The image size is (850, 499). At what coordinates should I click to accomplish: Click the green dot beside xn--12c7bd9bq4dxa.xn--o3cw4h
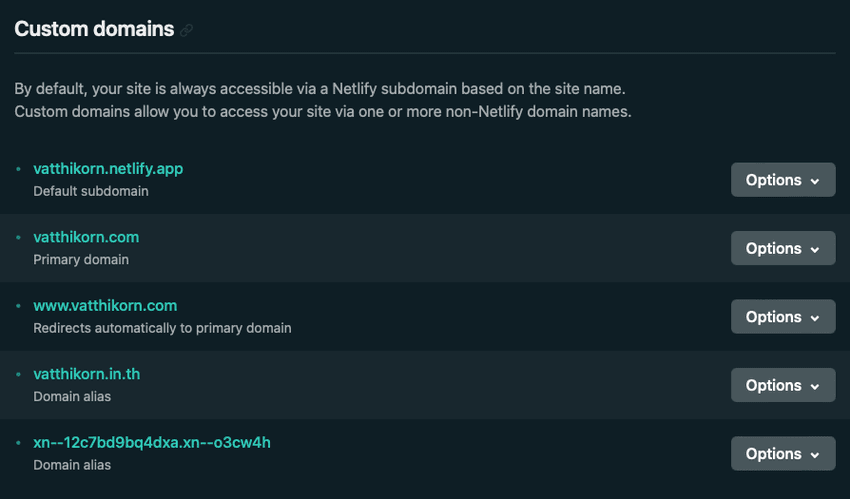click(x=18, y=443)
